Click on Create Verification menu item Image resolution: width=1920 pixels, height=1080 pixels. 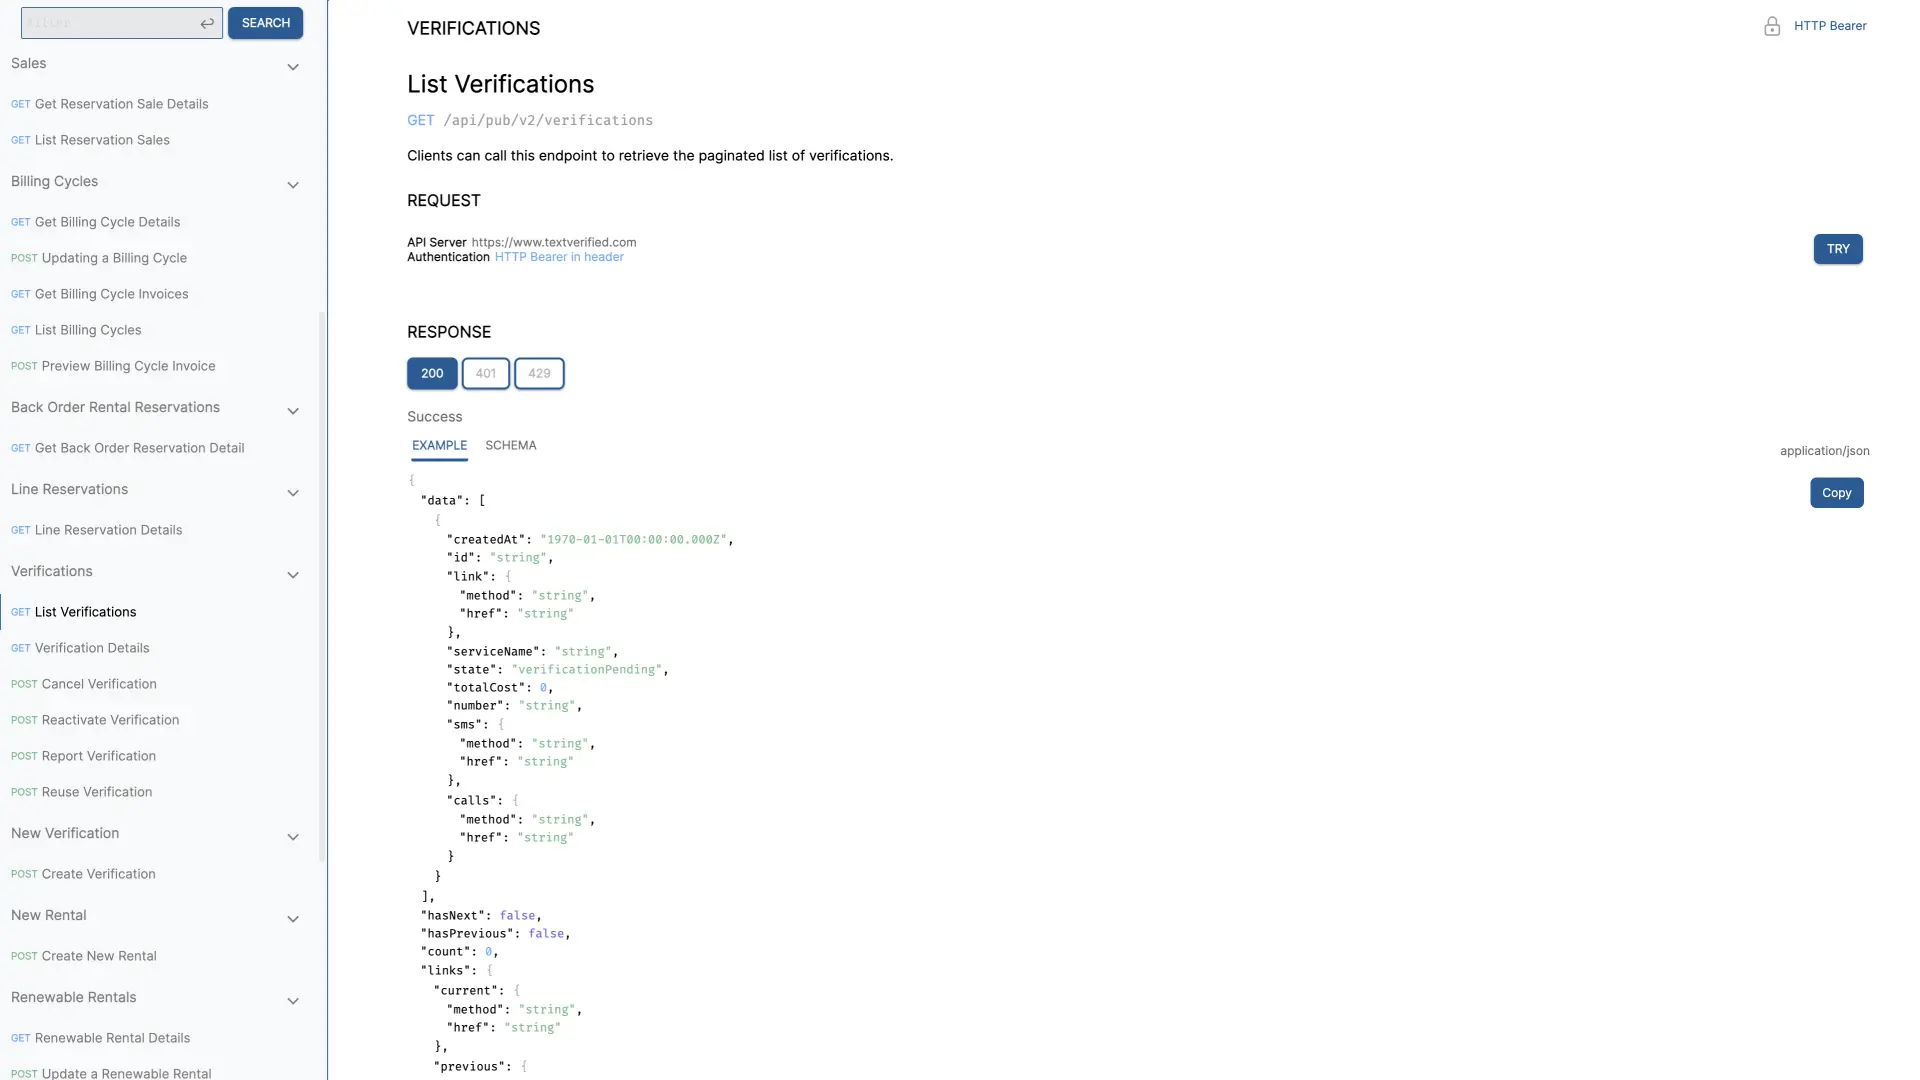tap(98, 873)
